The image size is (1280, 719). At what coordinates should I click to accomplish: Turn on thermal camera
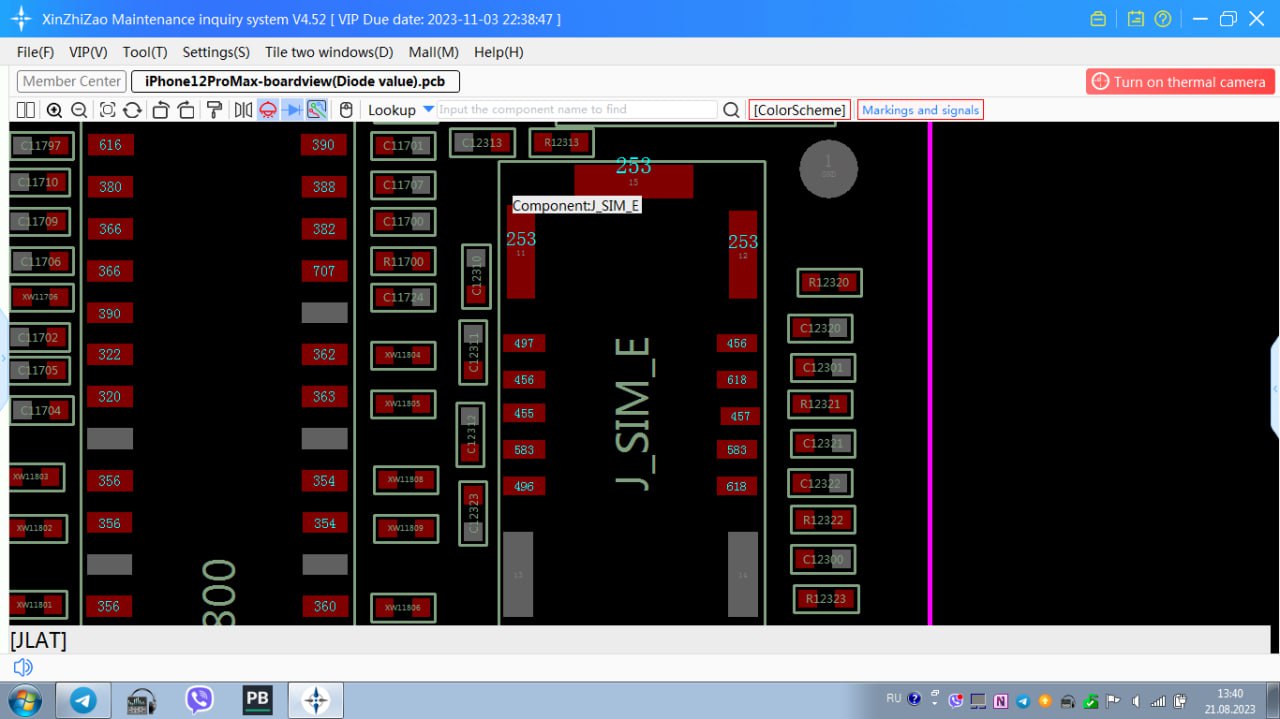[x=1180, y=82]
